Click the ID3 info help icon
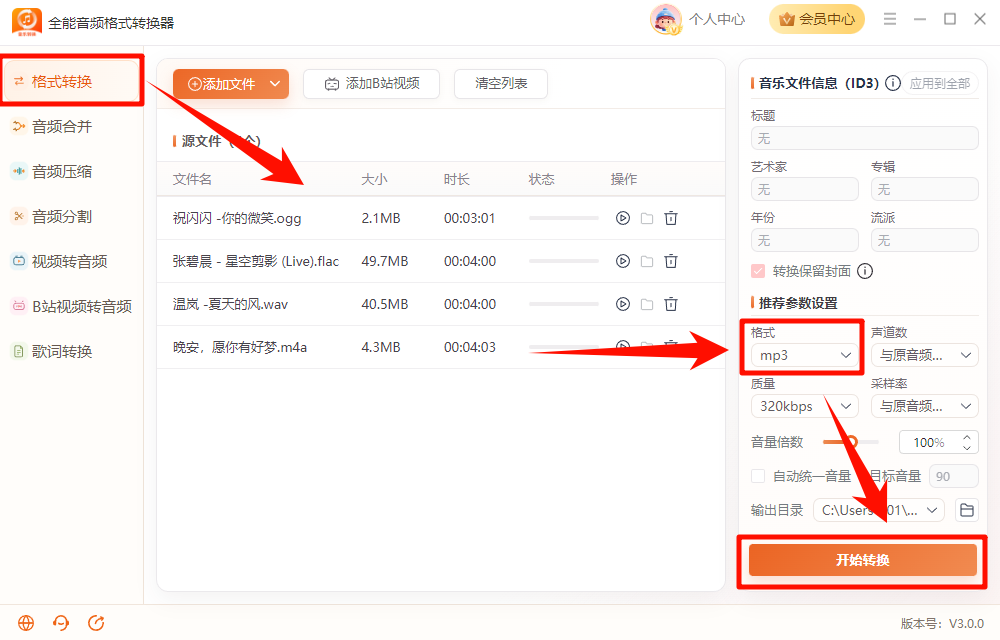1000x640 pixels. (893, 83)
